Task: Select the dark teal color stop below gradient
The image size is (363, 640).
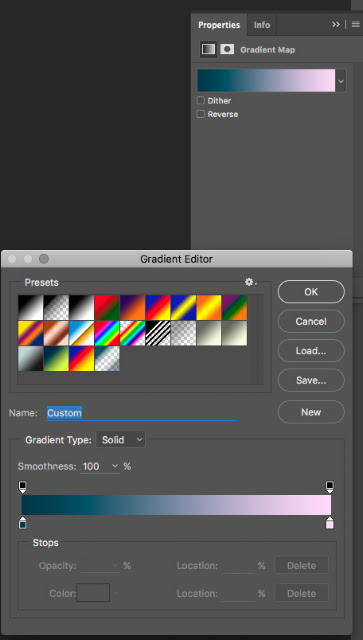Action: point(22,523)
